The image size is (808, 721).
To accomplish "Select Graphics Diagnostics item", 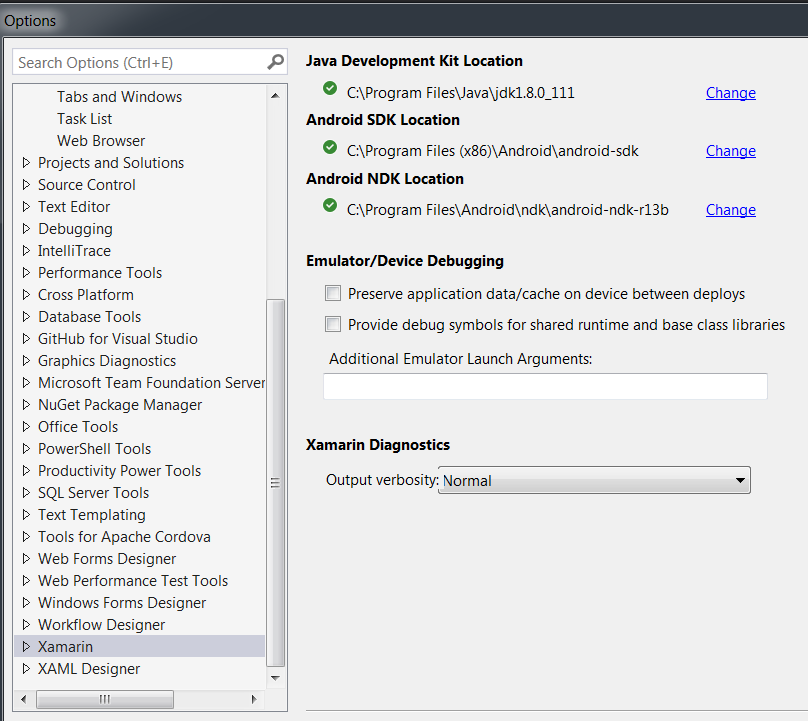I will [107, 361].
